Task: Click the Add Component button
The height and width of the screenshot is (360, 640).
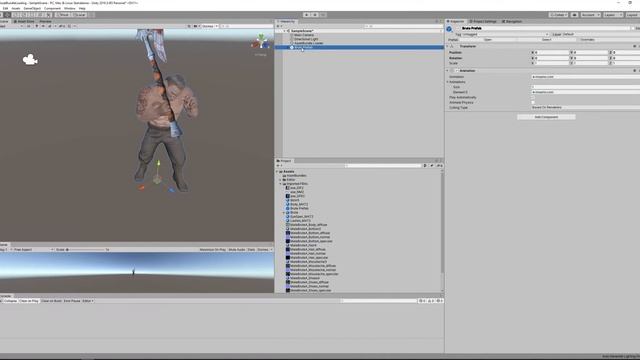Action: pos(546,117)
